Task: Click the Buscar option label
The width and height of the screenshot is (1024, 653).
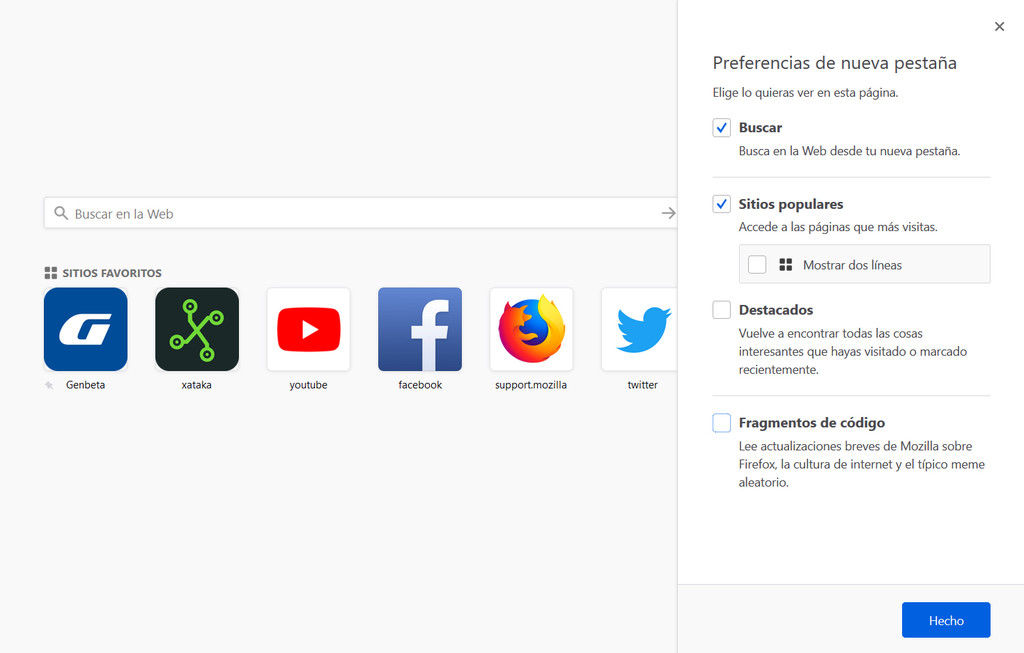Action: coord(760,127)
